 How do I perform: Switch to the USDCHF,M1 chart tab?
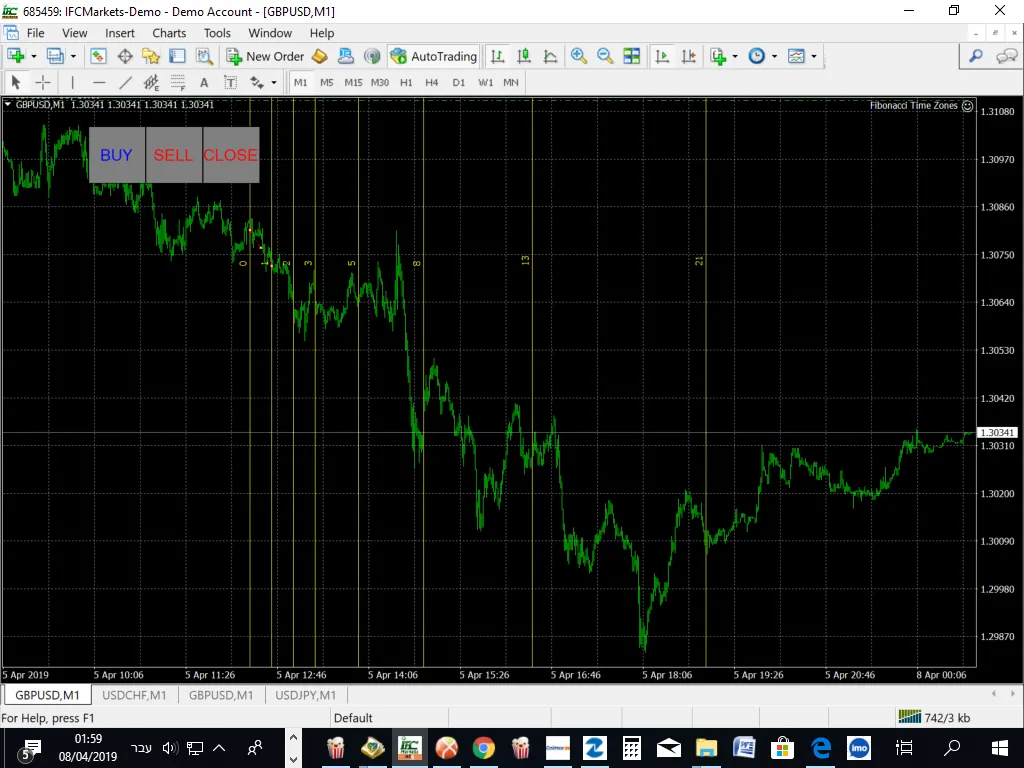click(134, 694)
